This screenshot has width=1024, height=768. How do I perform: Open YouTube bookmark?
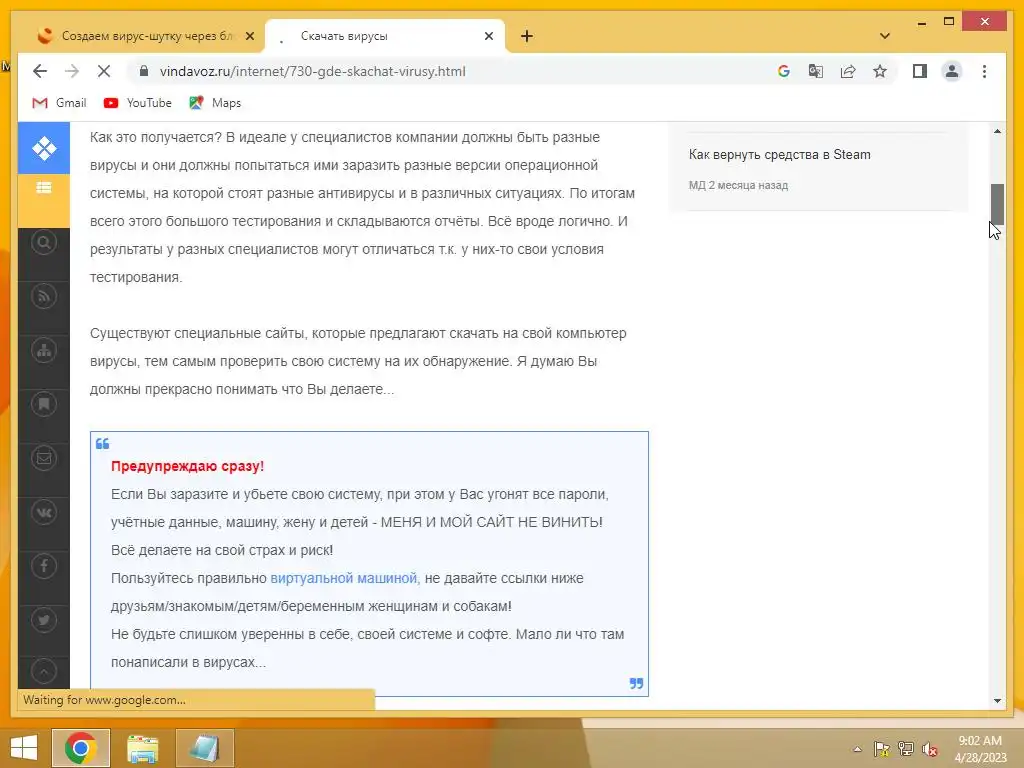pos(138,103)
